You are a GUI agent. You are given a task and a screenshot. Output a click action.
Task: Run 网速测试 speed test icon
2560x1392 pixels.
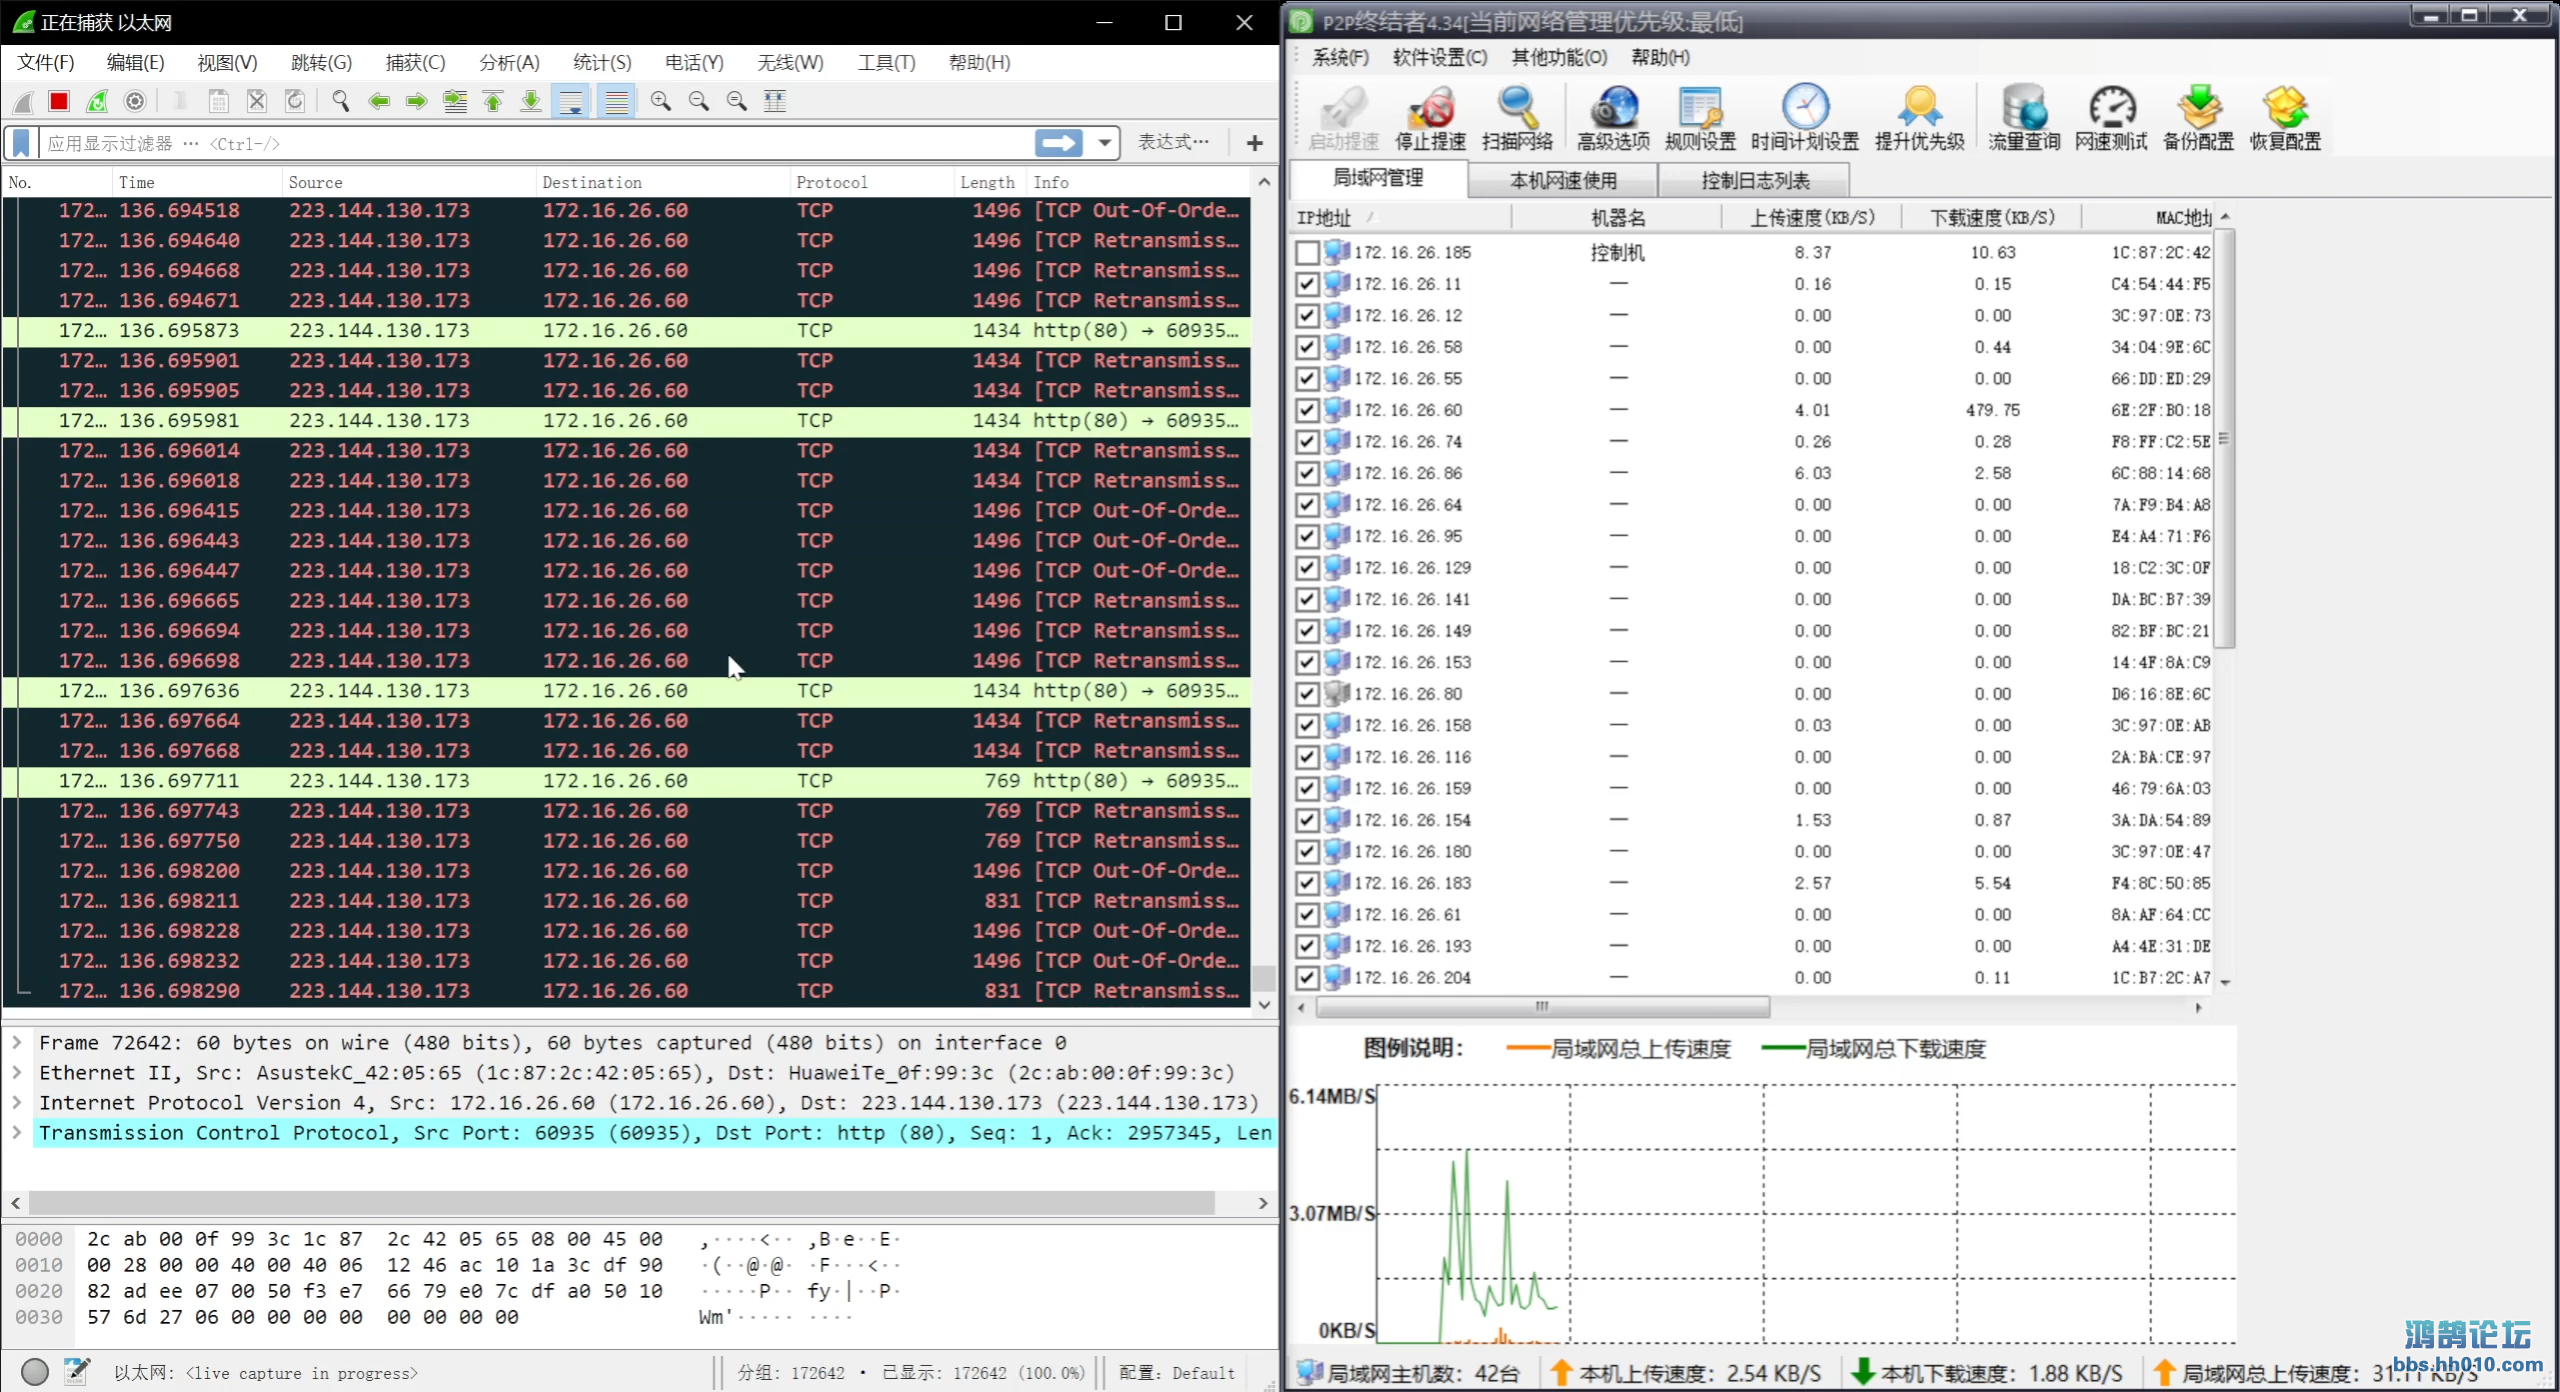[x=2111, y=118]
